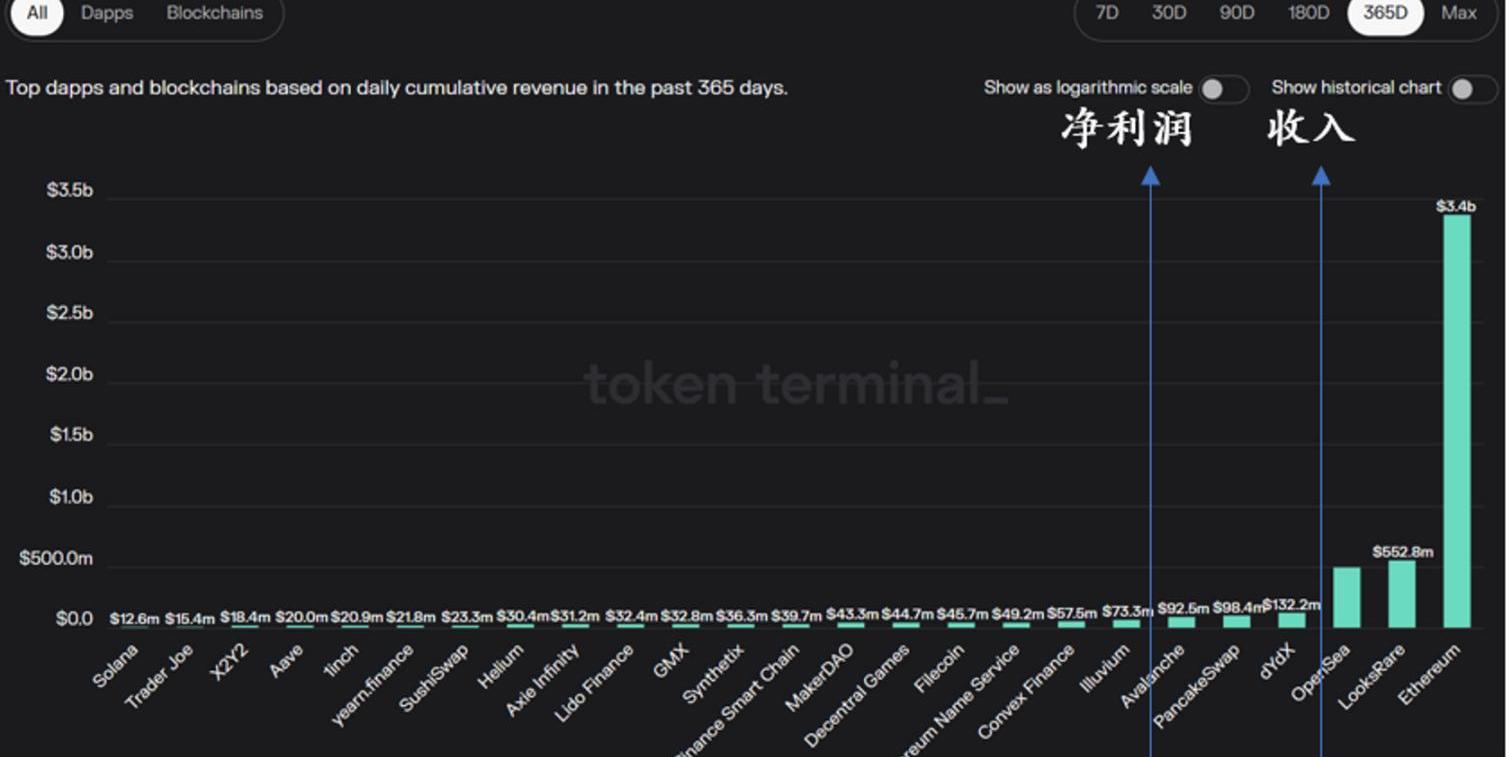
Task: Enable the logarithmic scale switch
Action: coord(1224,89)
